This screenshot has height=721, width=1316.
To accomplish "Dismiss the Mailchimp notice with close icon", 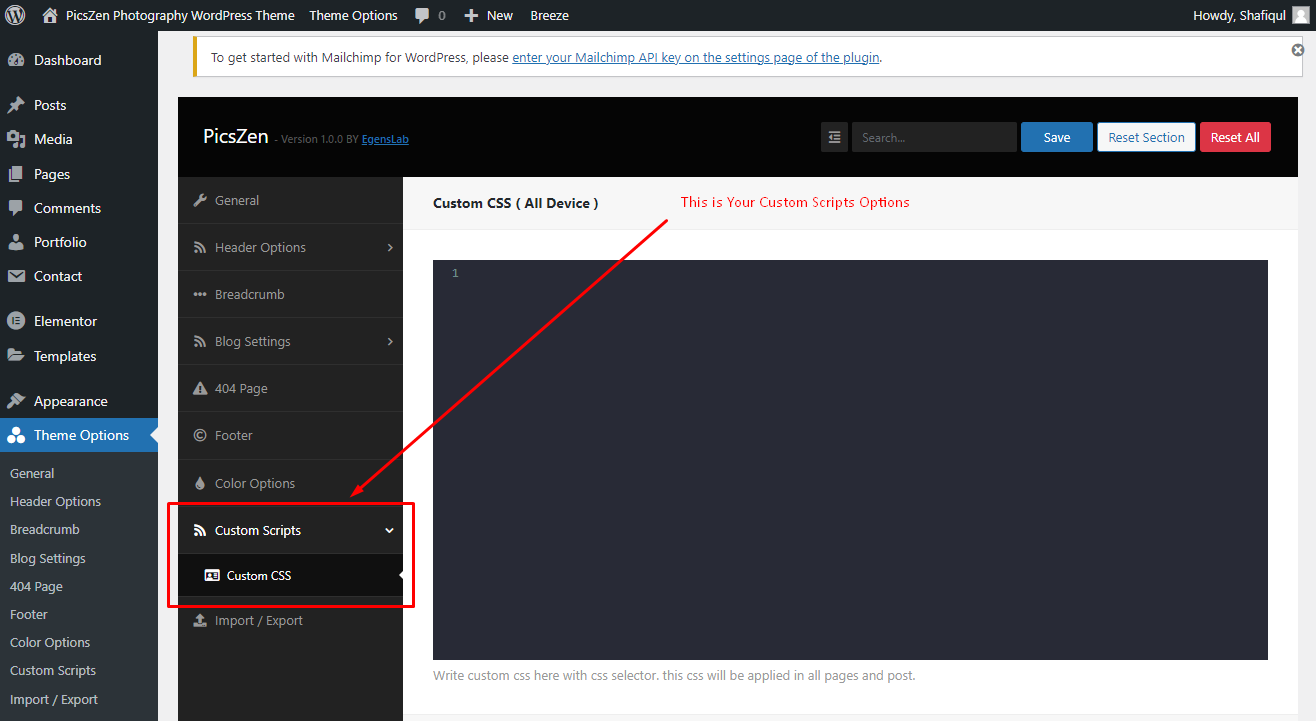I will click(x=1297, y=49).
